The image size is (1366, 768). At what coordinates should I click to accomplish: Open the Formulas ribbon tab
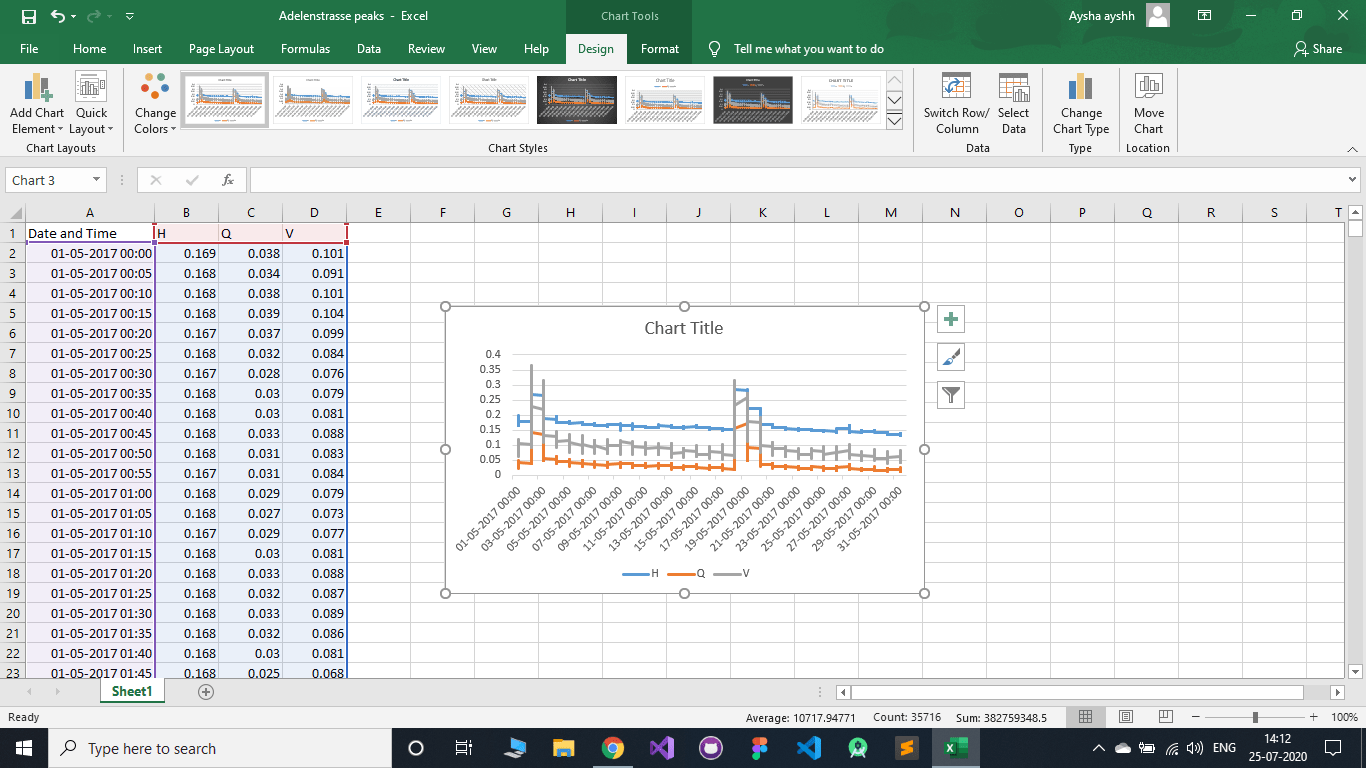pos(305,48)
